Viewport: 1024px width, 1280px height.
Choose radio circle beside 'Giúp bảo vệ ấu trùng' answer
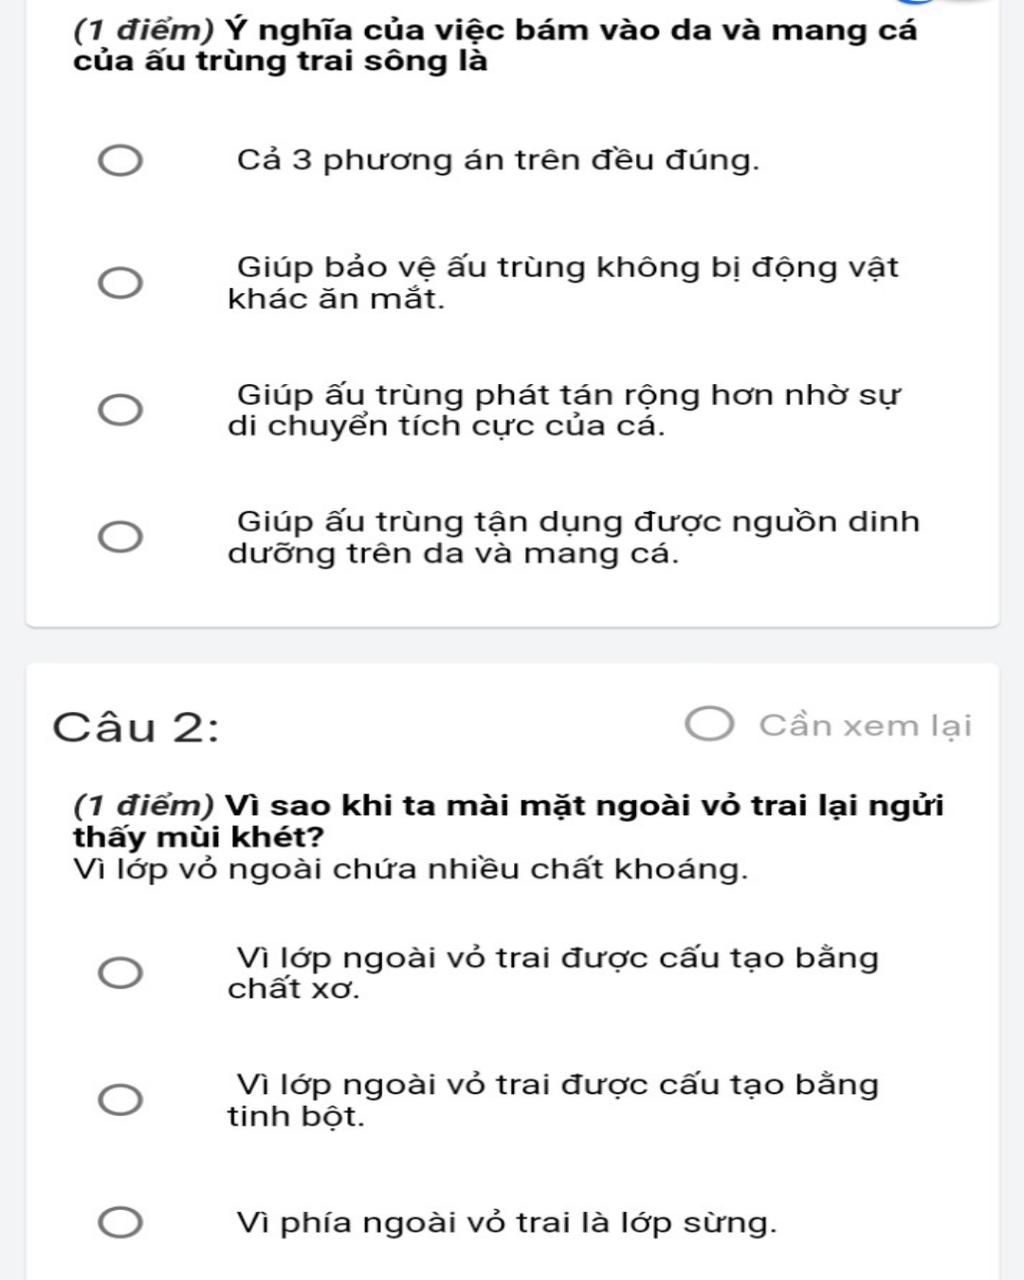(119, 283)
